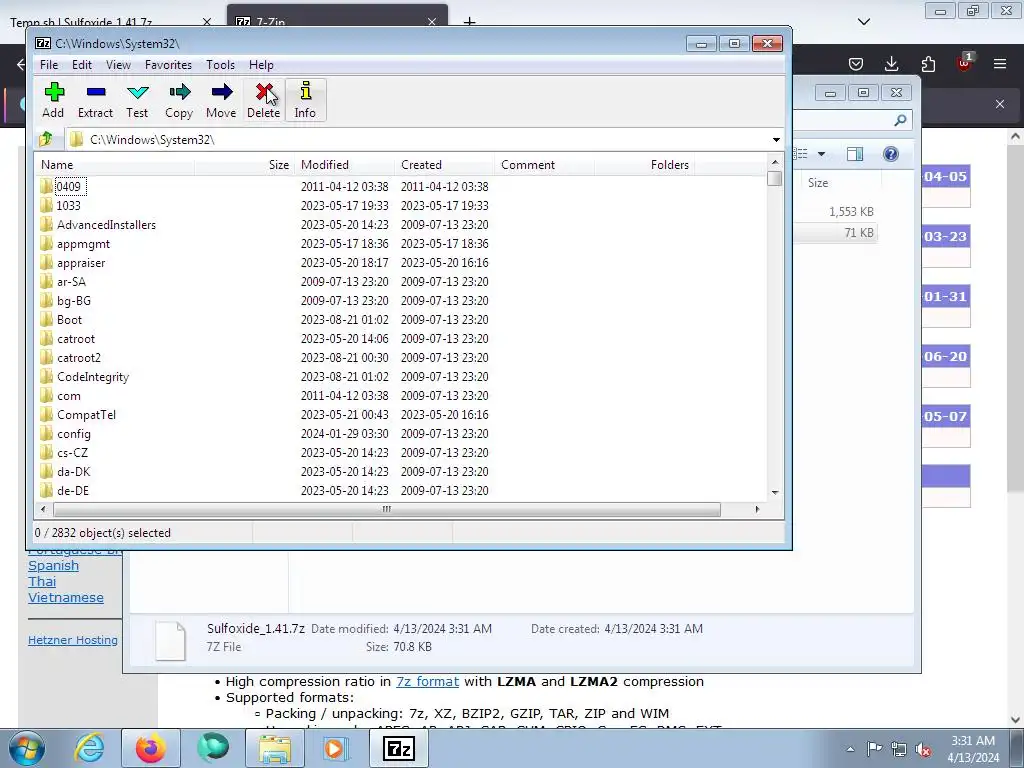The image size is (1024, 768).
Task: Close the 7-Zip browser tab
Action: pos(432,22)
